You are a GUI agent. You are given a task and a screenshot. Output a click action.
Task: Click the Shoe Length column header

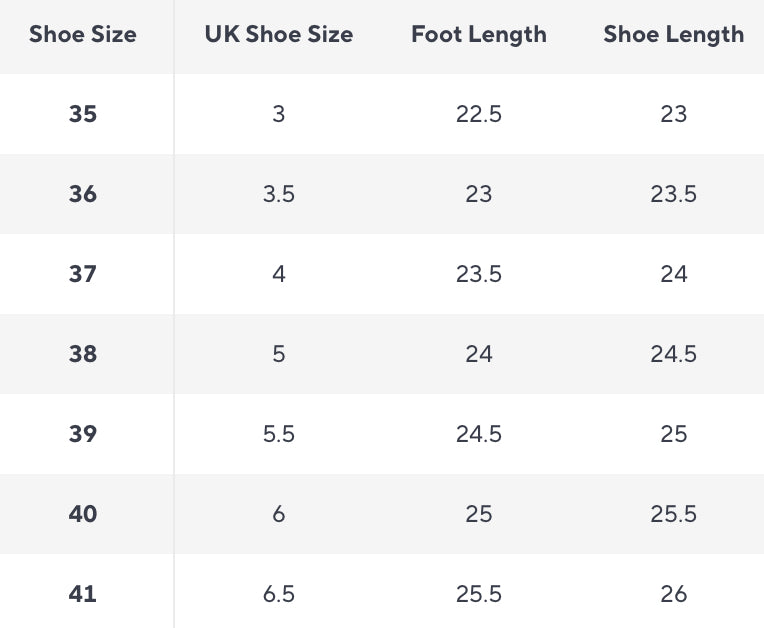pyautogui.click(x=673, y=34)
